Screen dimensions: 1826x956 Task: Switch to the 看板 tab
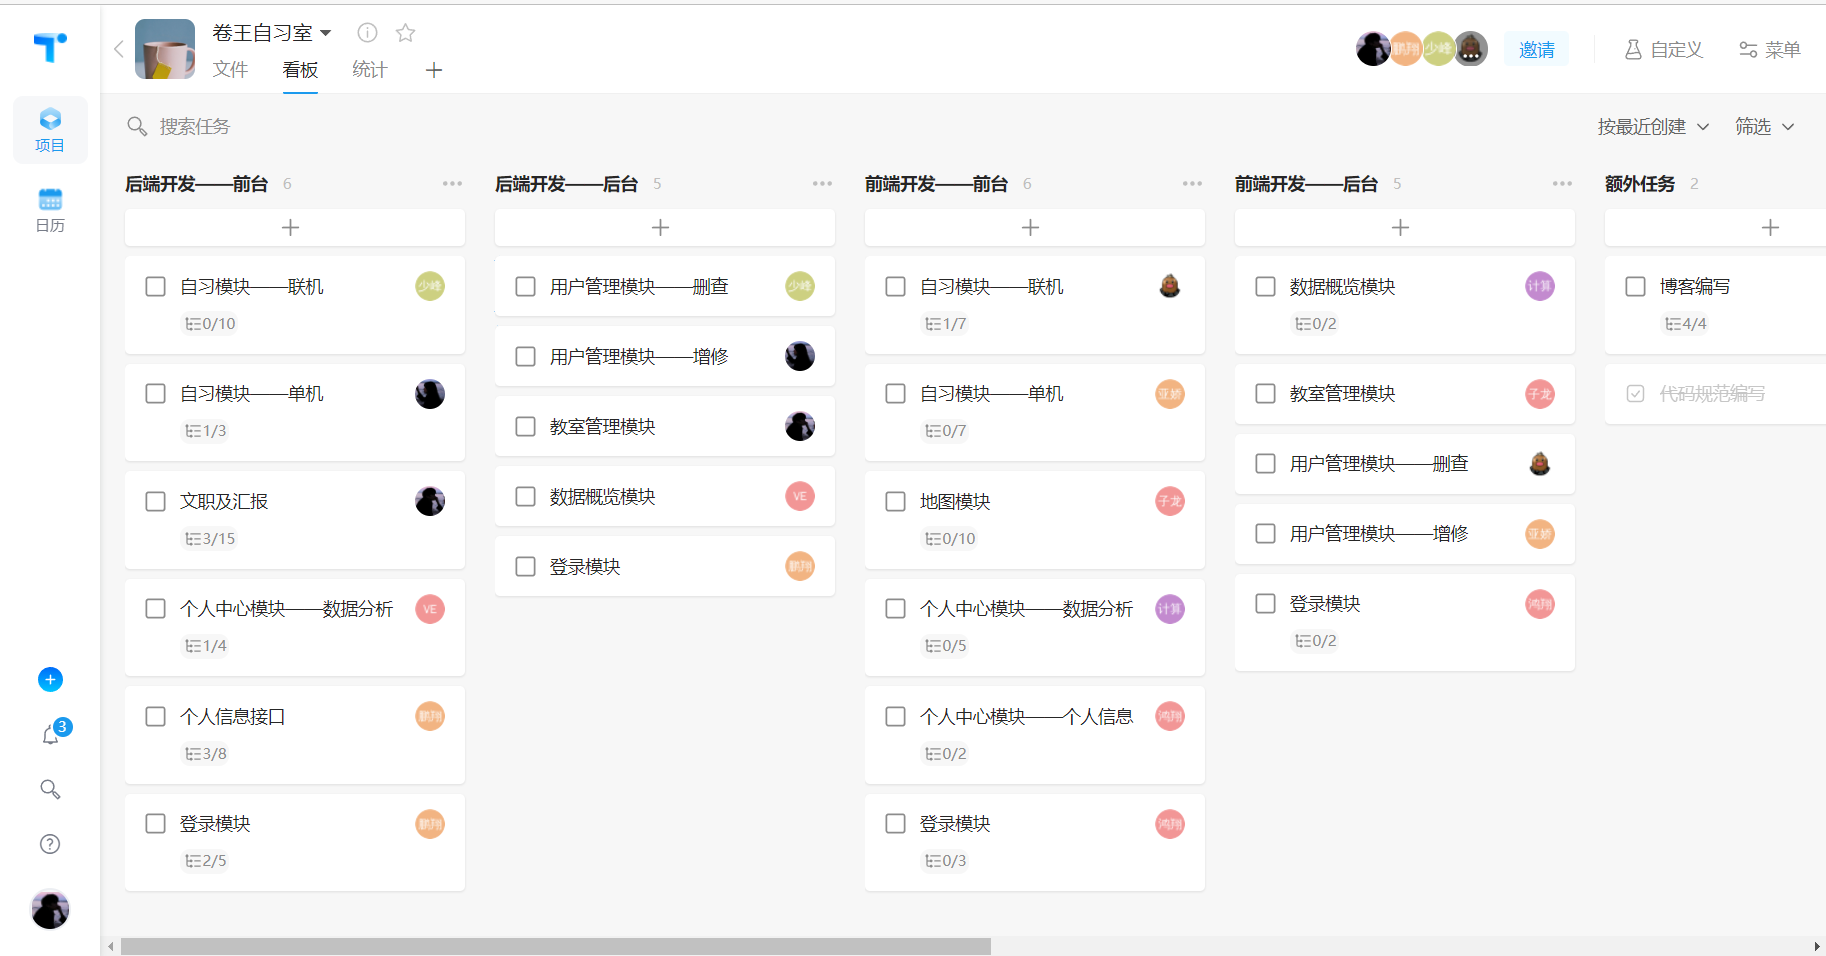click(300, 70)
